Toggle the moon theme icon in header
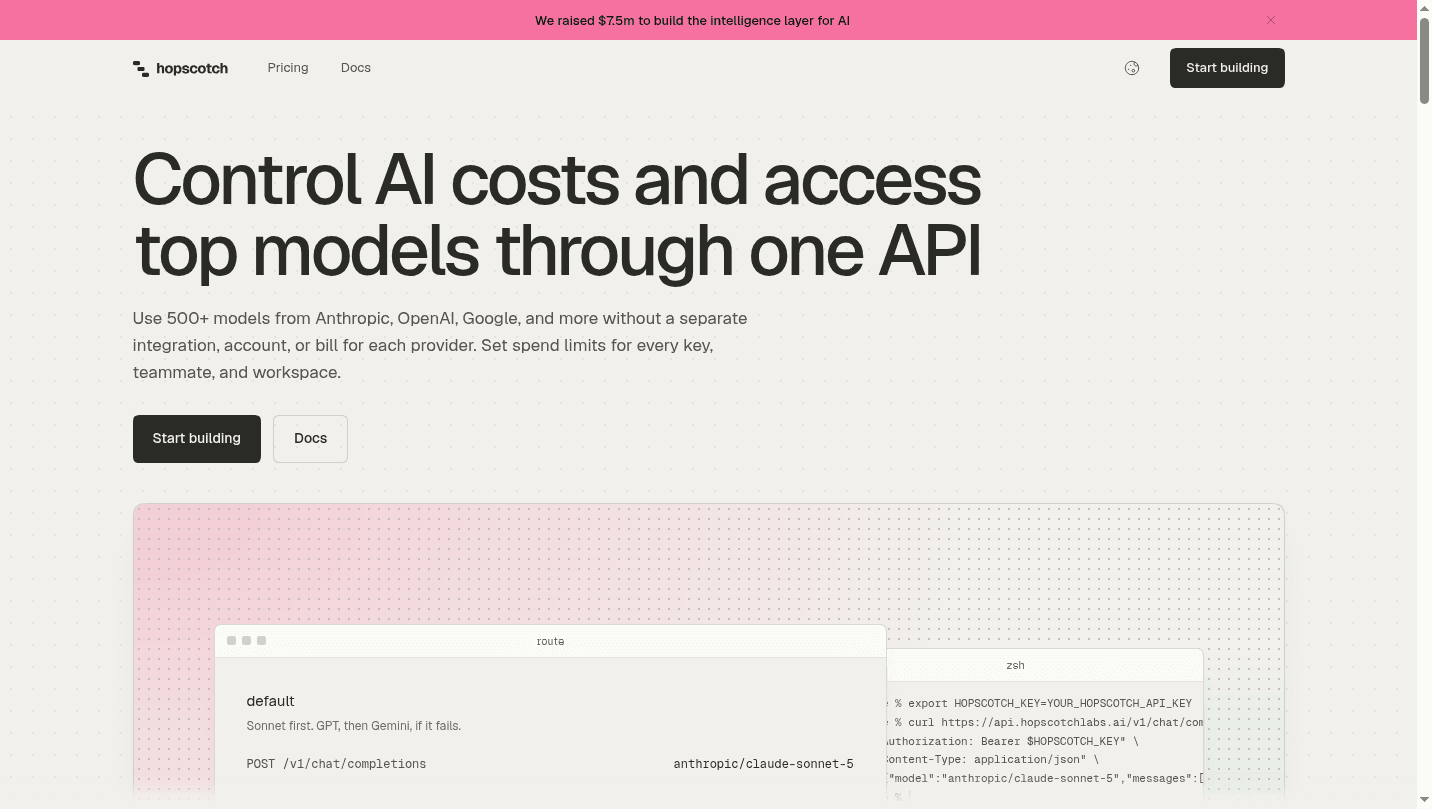The width and height of the screenshot is (1432, 809). pyautogui.click(x=1132, y=68)
